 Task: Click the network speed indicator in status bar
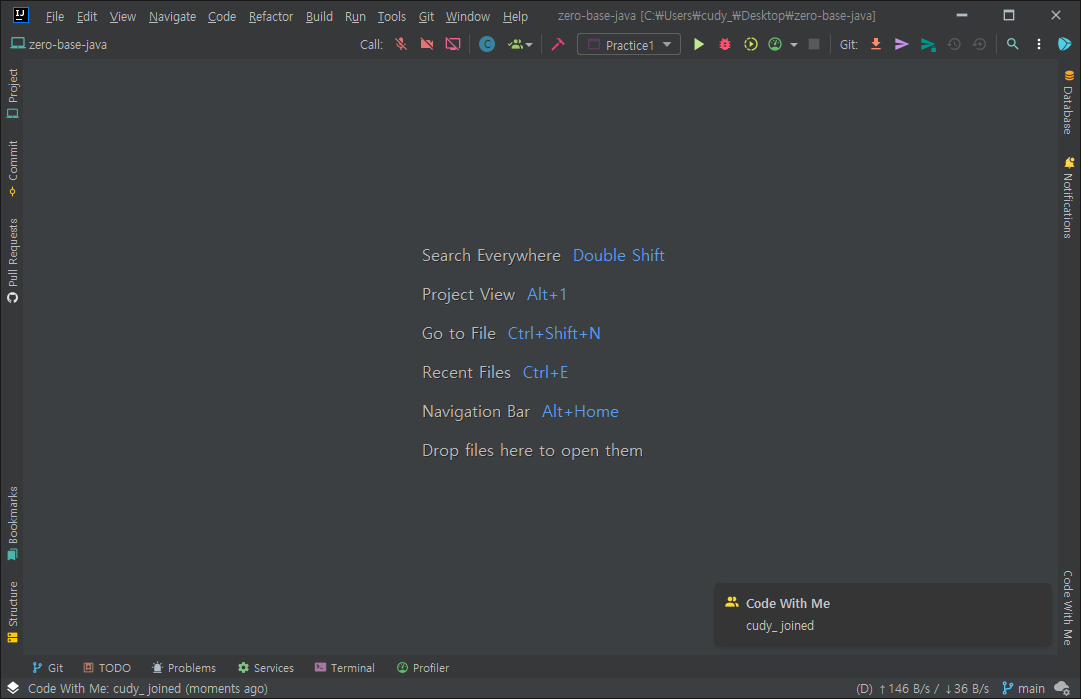click(x=922, y=688)
